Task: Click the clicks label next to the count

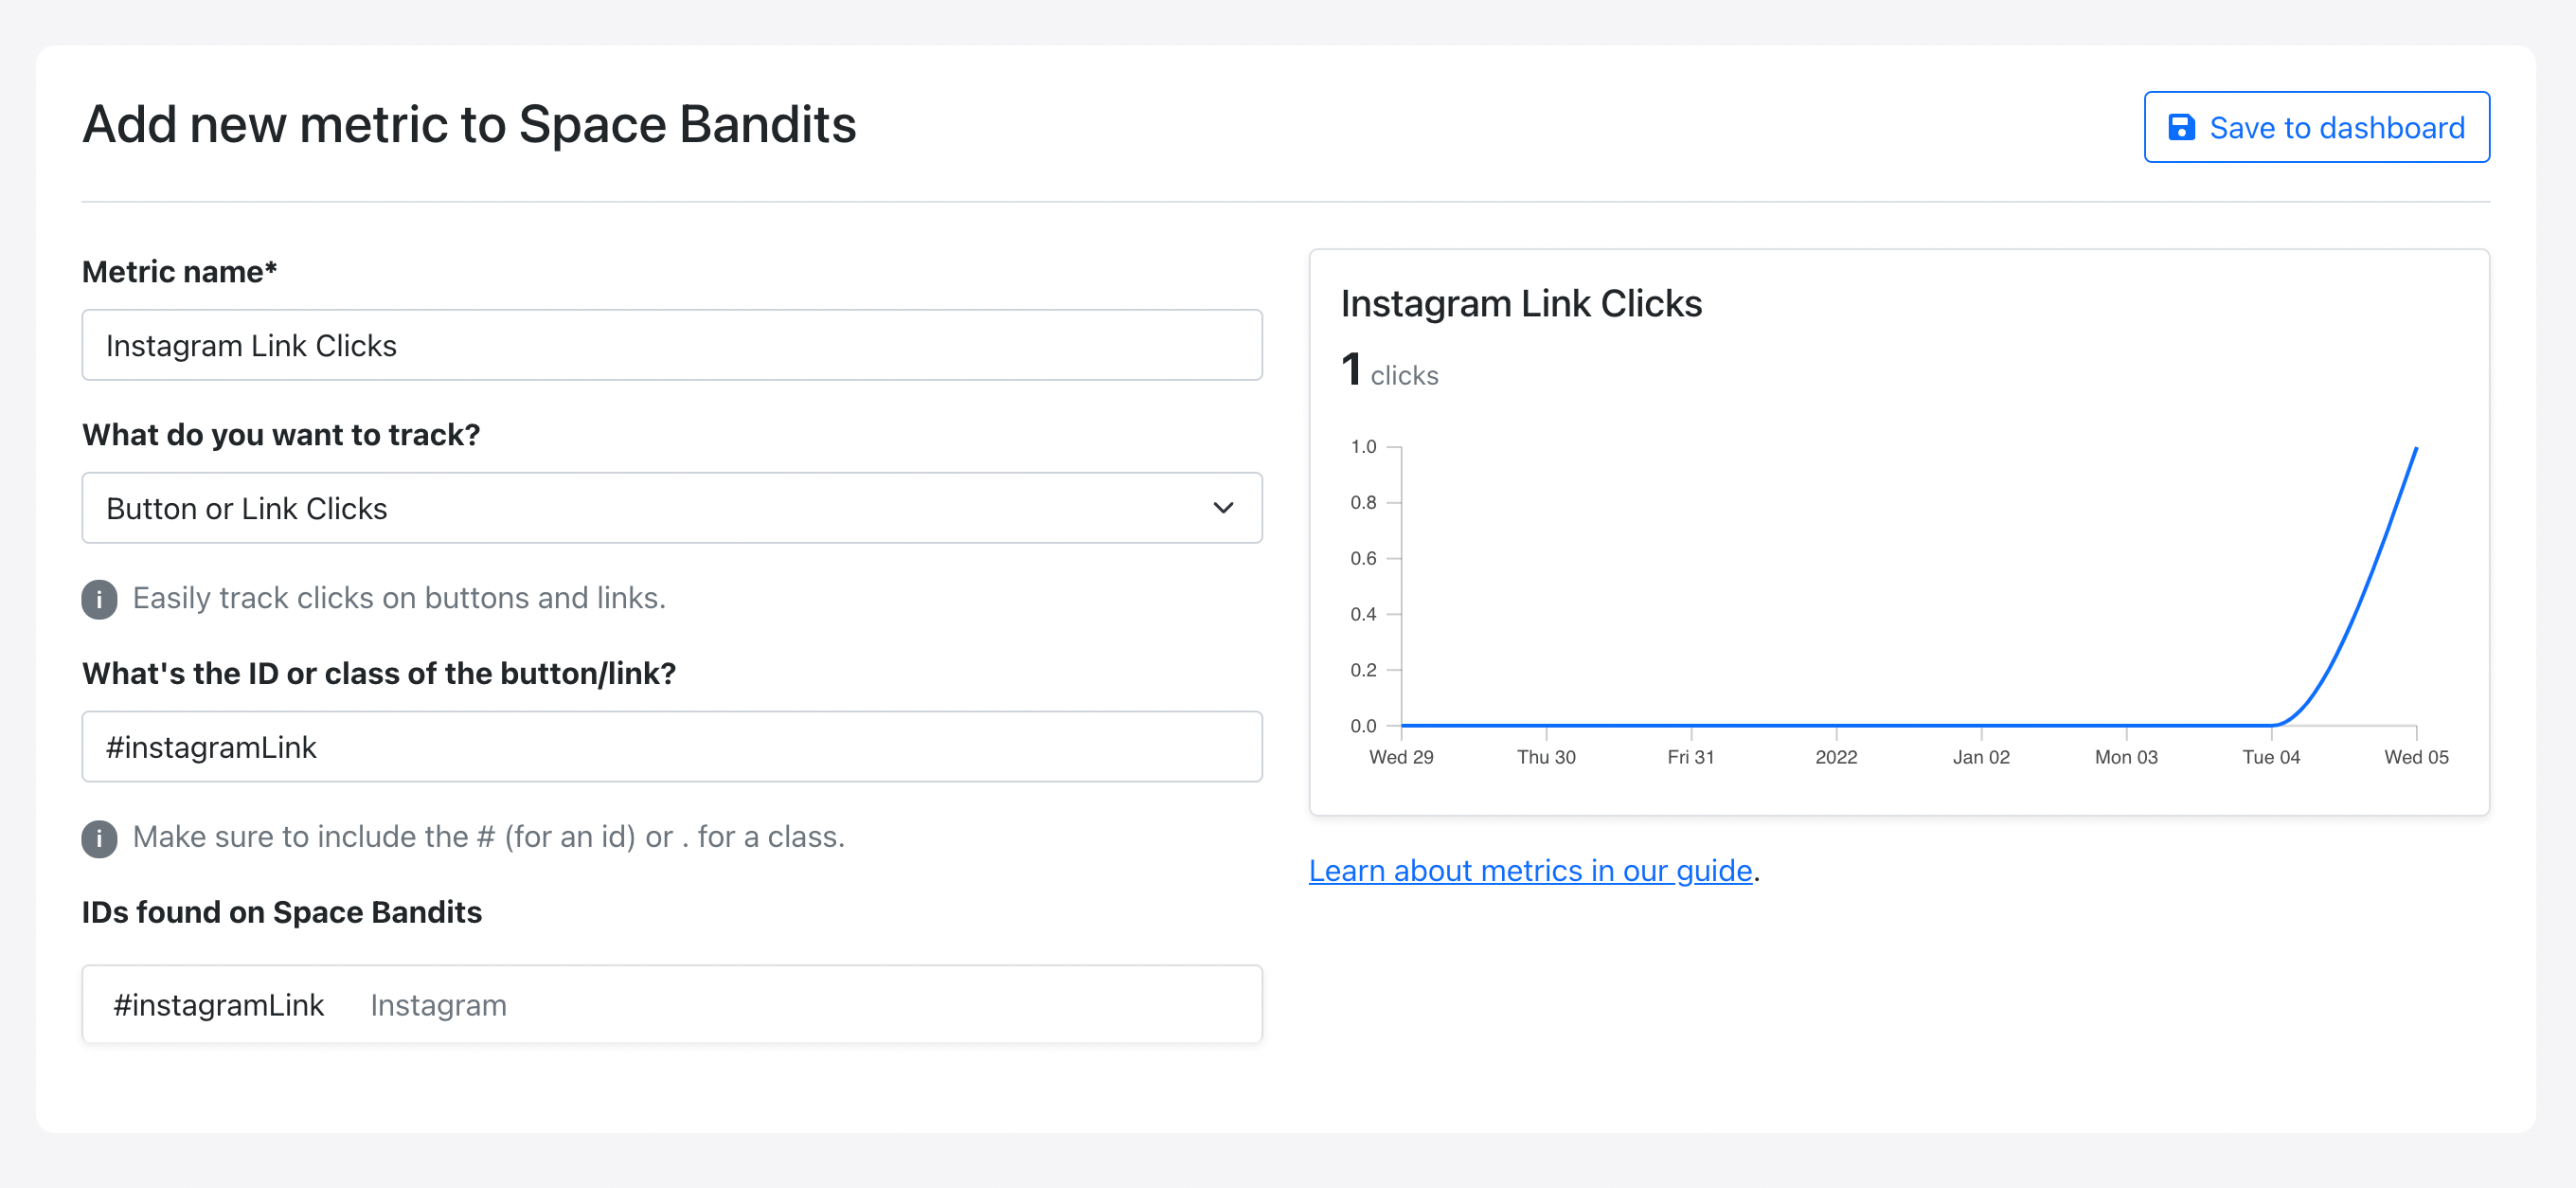Action: click(1404, 375)
